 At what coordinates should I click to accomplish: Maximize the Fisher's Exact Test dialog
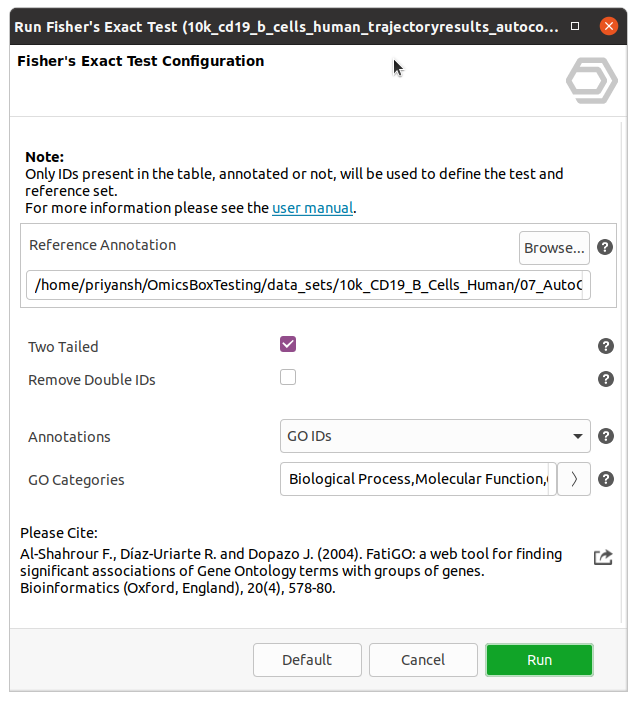[575, 27]
